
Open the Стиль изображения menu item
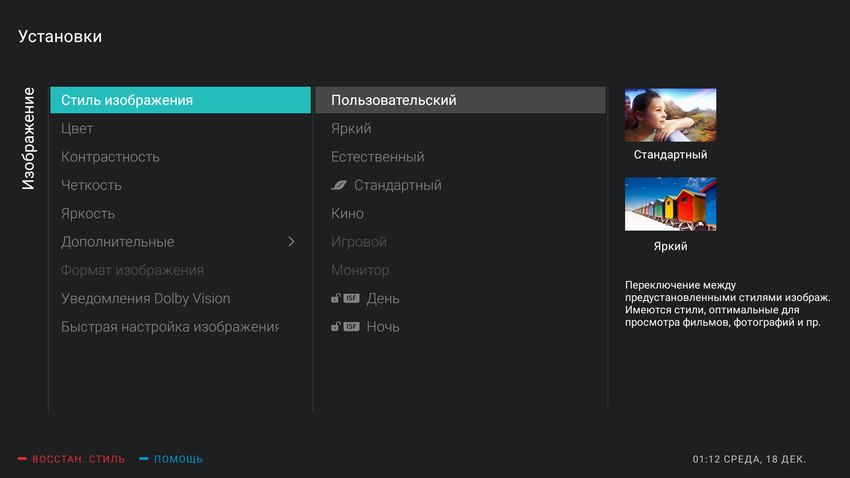(127, 100)
